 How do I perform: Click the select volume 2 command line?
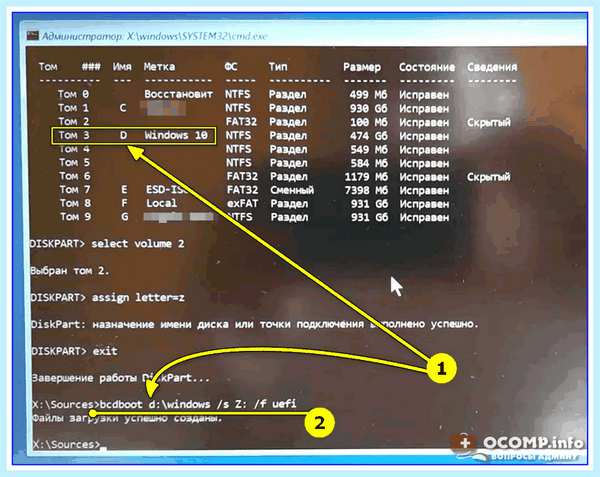pyautogui.click(x=107, y=244)
